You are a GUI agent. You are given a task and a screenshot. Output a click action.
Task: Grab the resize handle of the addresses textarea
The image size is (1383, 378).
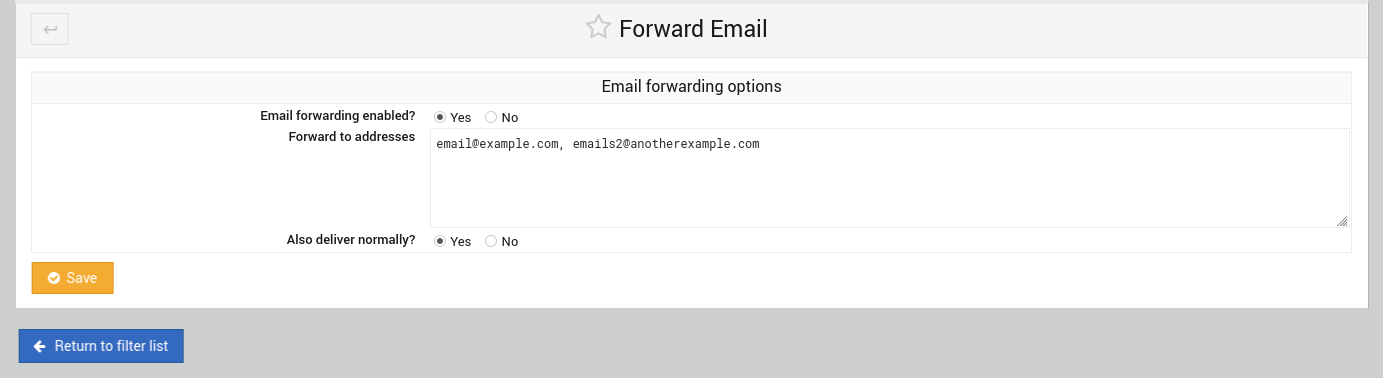[1342, 221]
